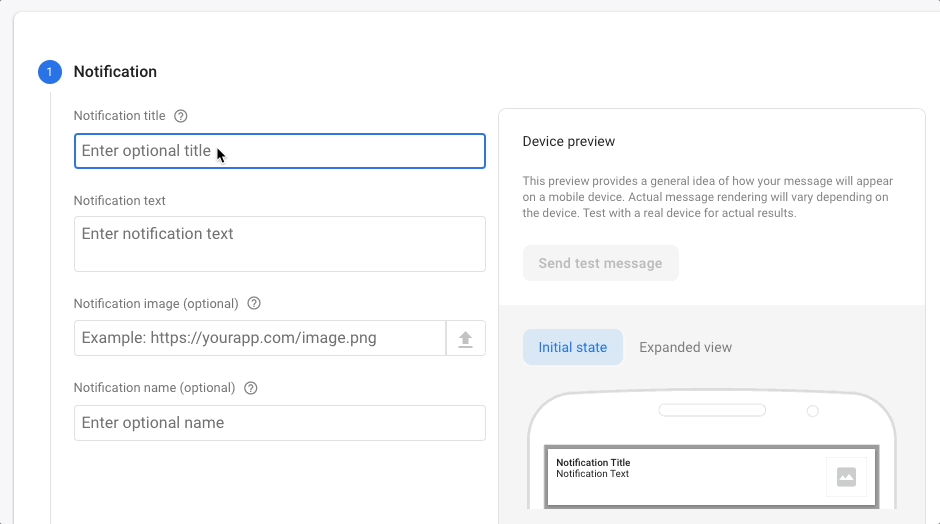
Task: Click the 'Notification title' field label
Action: [x=119, y=116]
